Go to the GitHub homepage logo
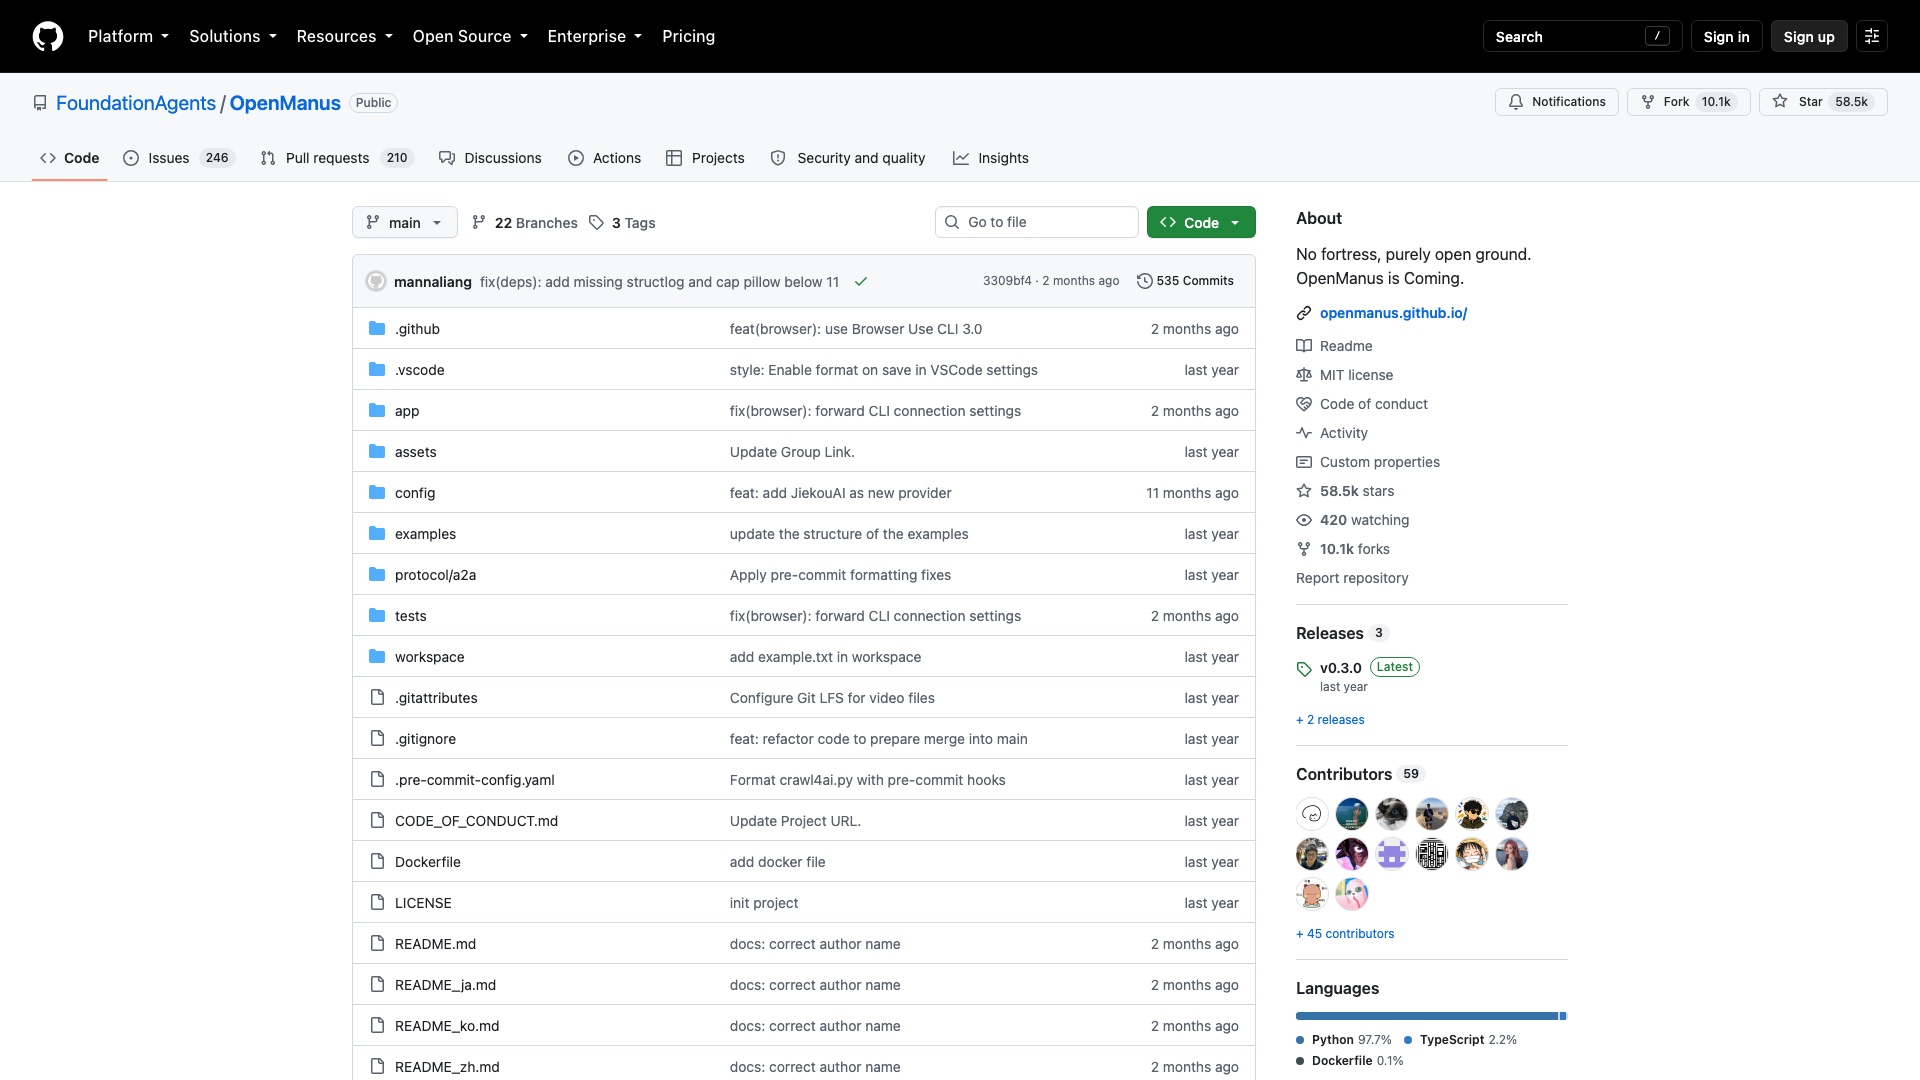 coord(48,36)
